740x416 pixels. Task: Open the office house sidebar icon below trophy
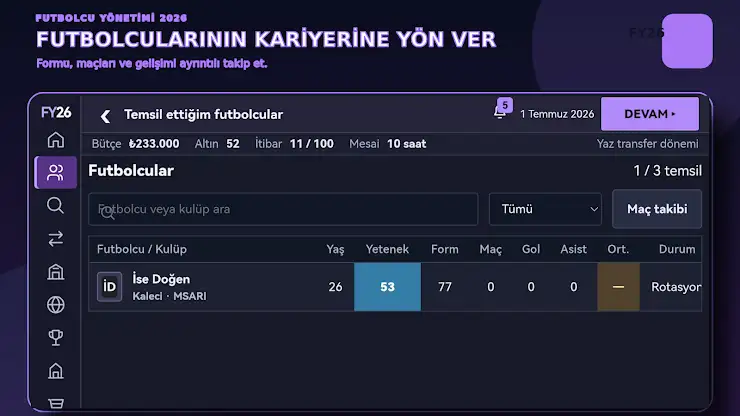pyautogui.click(x=56, y=371)
